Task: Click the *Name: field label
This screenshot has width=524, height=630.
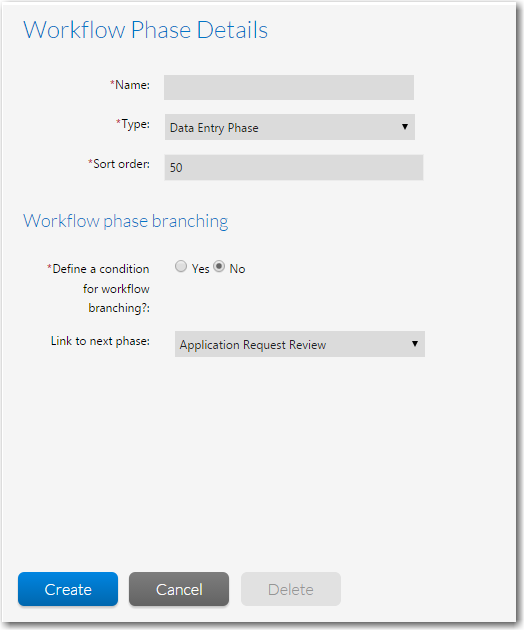Action: pos(130,85)
